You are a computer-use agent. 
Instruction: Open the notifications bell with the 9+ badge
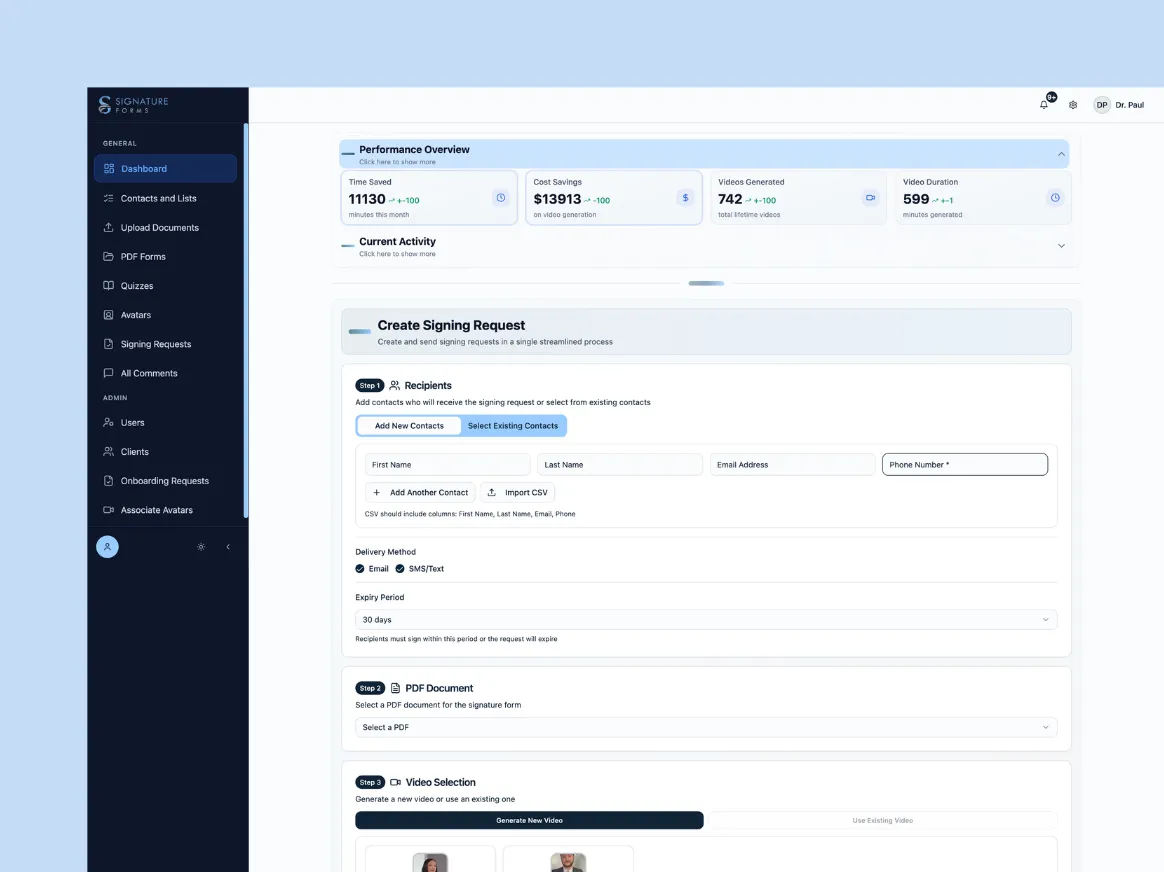[1043, 104]
